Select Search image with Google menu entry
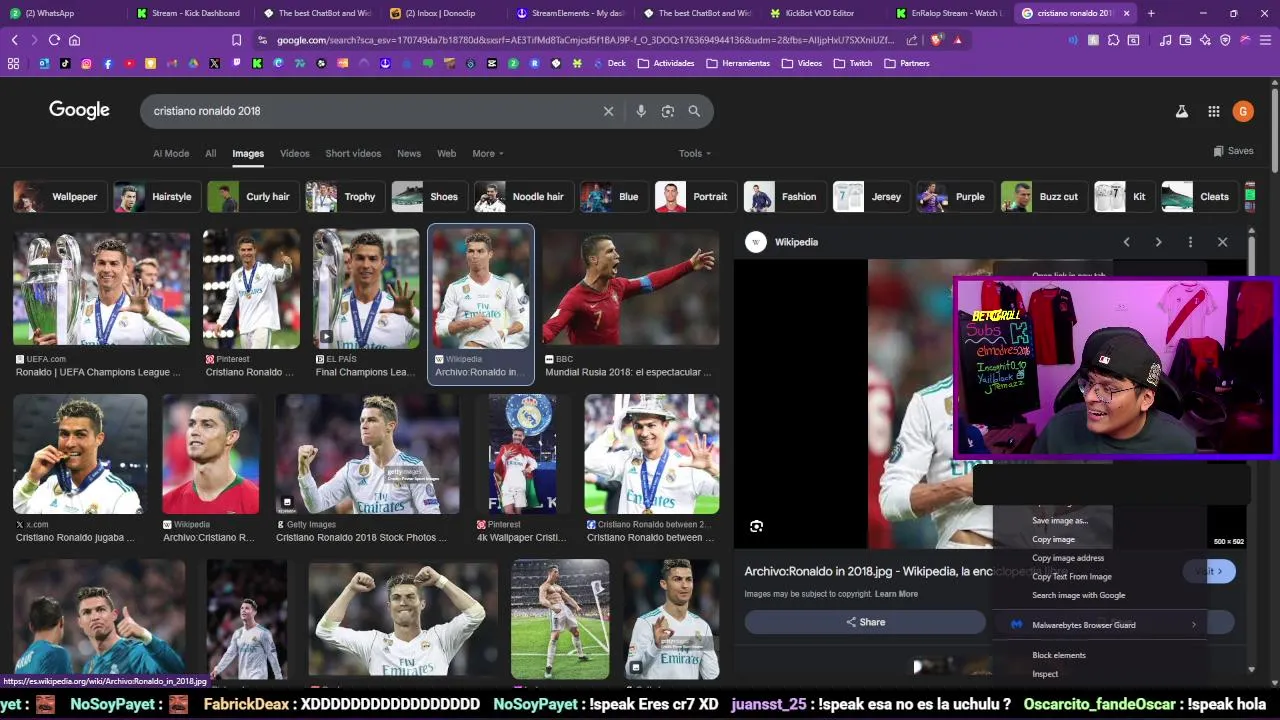Viewport: 1280px width, 720px height. [x=1079, y=595]
